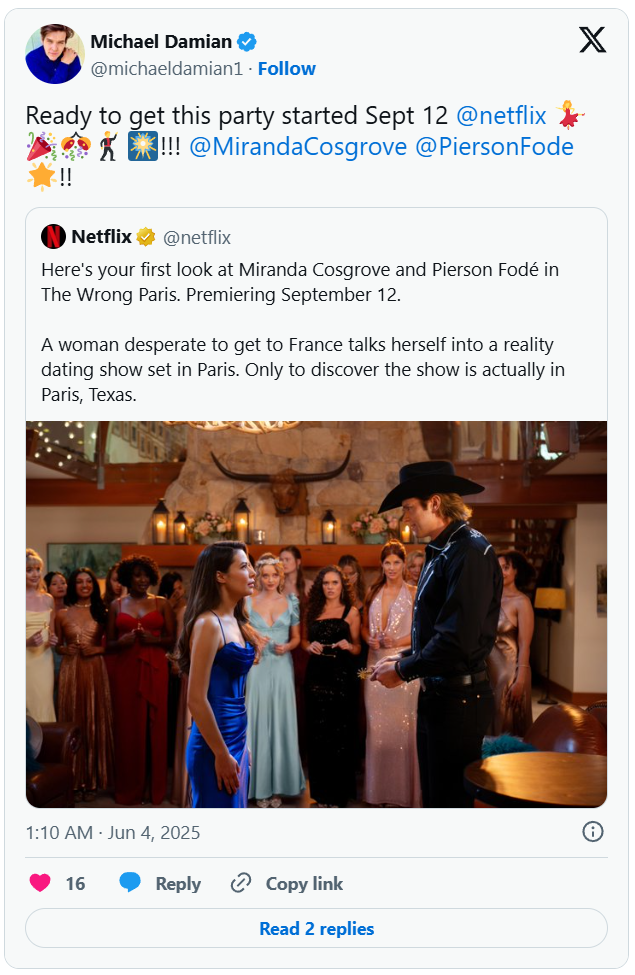
Task: Open the tweet info icon
Action: coord(592,832)
